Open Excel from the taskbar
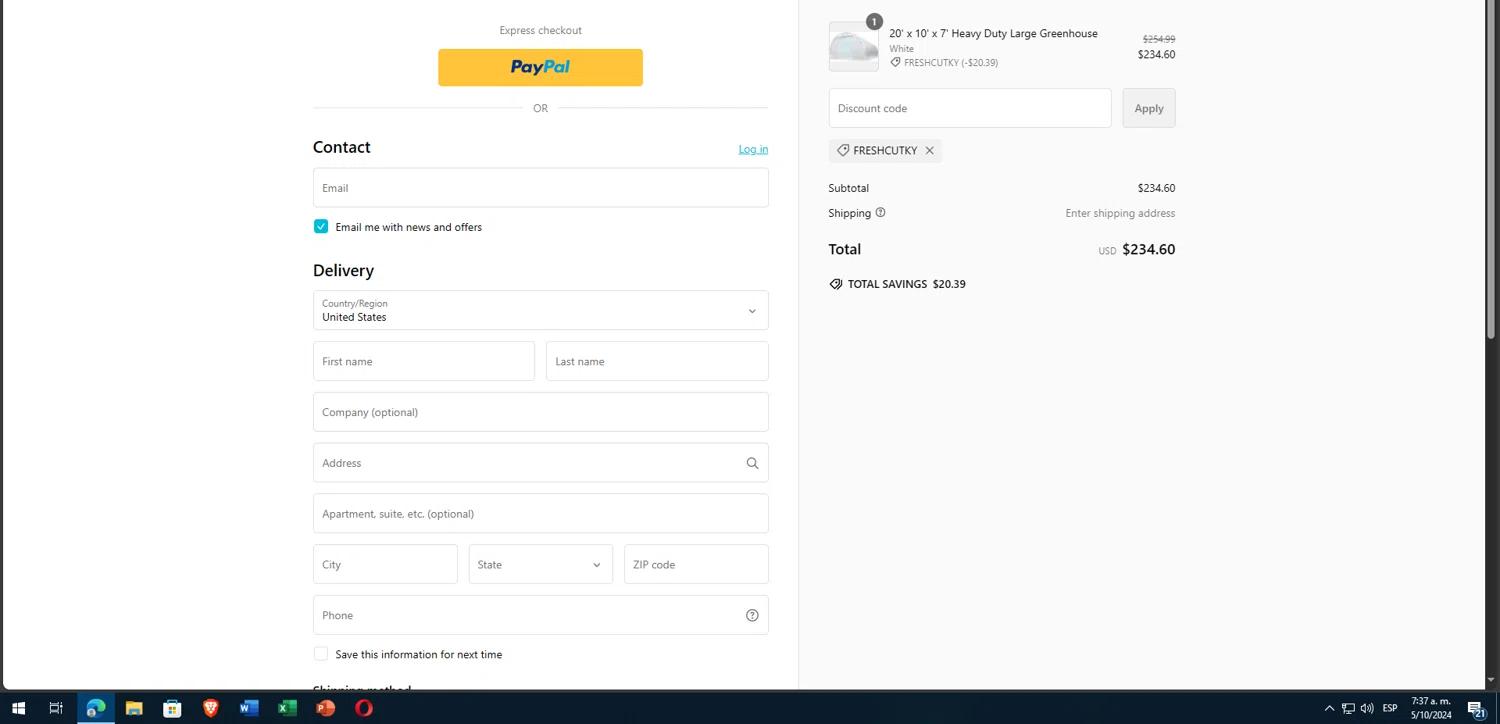This screenshot has height=724, width=1500. tap(287, 708)
